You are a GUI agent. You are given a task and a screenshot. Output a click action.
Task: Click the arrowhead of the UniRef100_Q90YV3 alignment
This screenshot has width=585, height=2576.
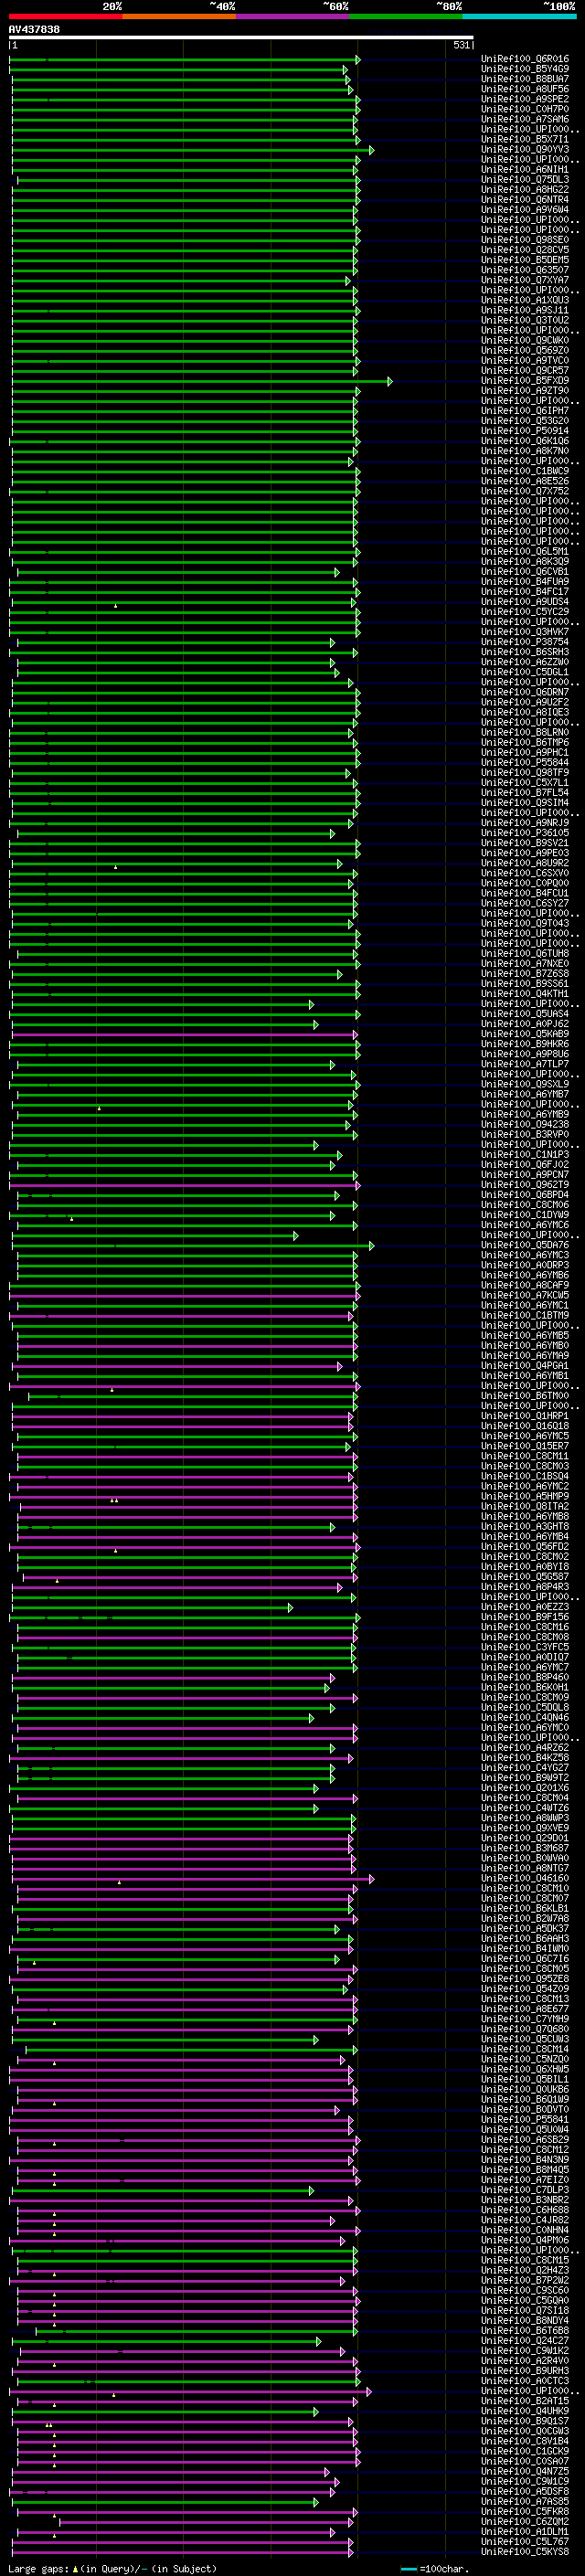coord(372,150)
